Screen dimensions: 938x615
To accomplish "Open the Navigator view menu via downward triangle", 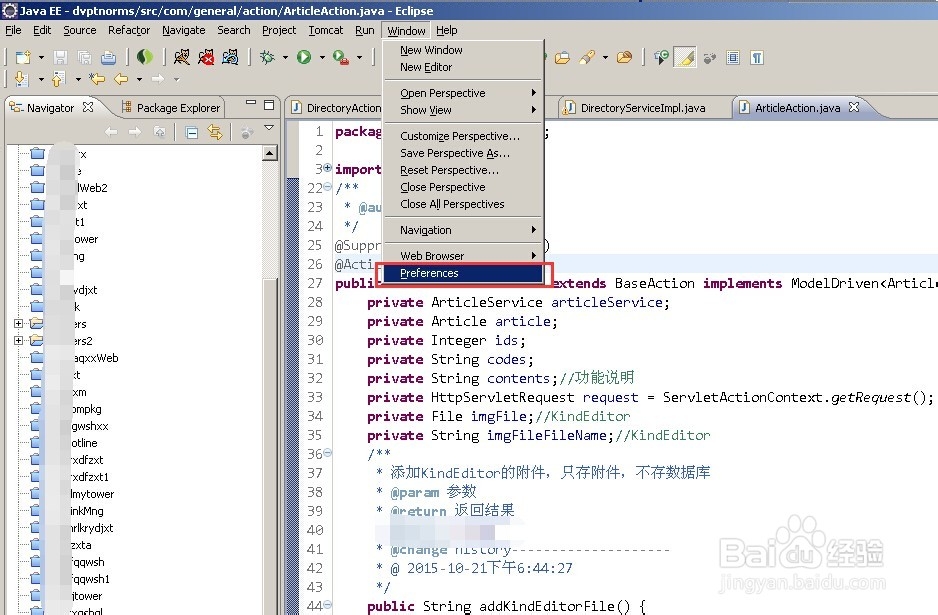I will pos(269,126).
